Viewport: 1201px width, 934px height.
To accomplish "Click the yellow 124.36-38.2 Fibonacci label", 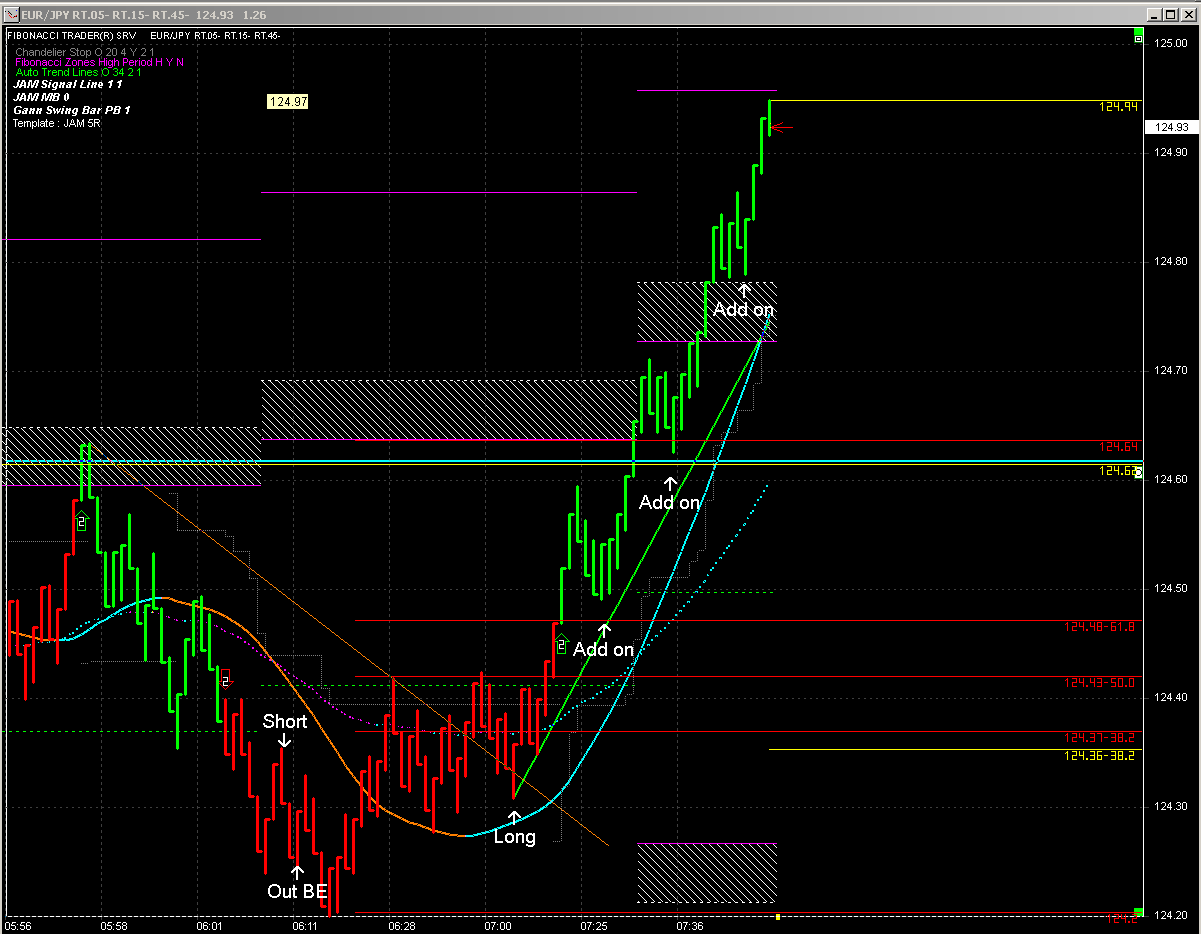I will click(1100, 756).
